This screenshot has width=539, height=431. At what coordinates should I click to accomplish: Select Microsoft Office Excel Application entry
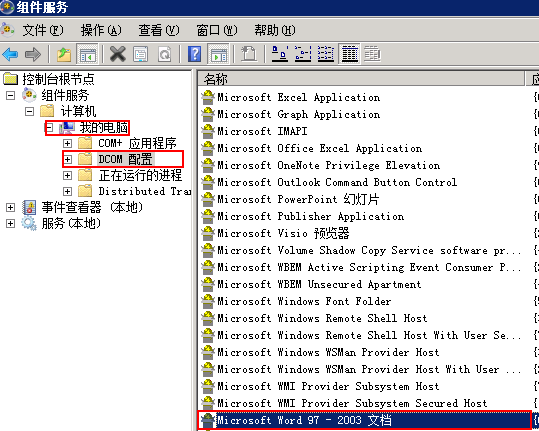tap(319, 148)
